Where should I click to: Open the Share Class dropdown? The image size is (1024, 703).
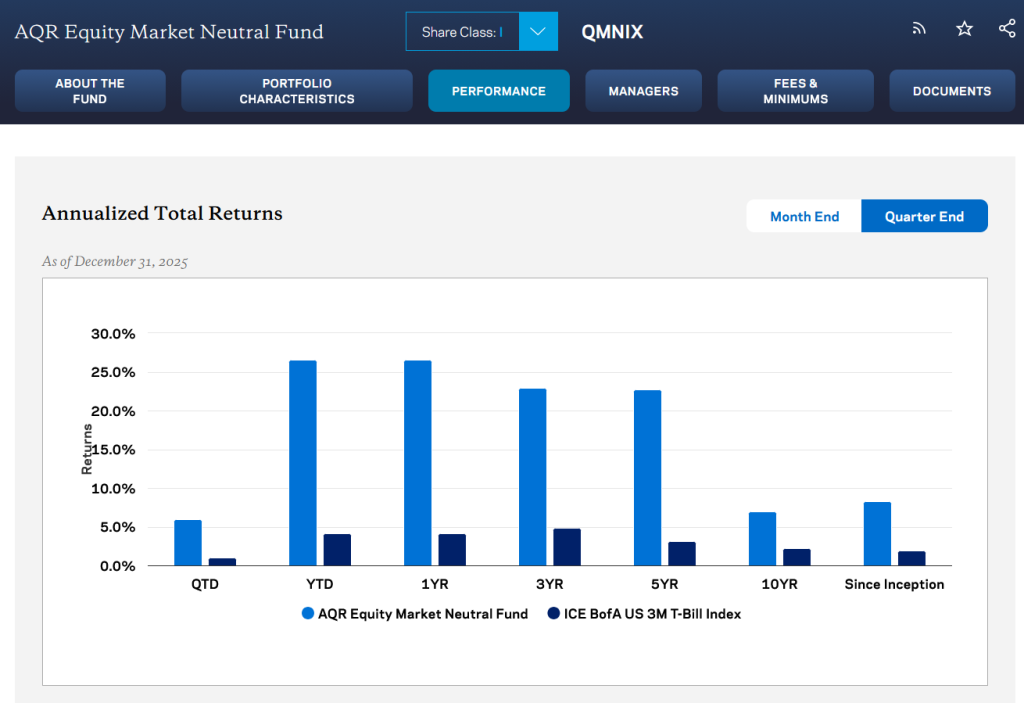pyautogui.click(x=462, y=31)
